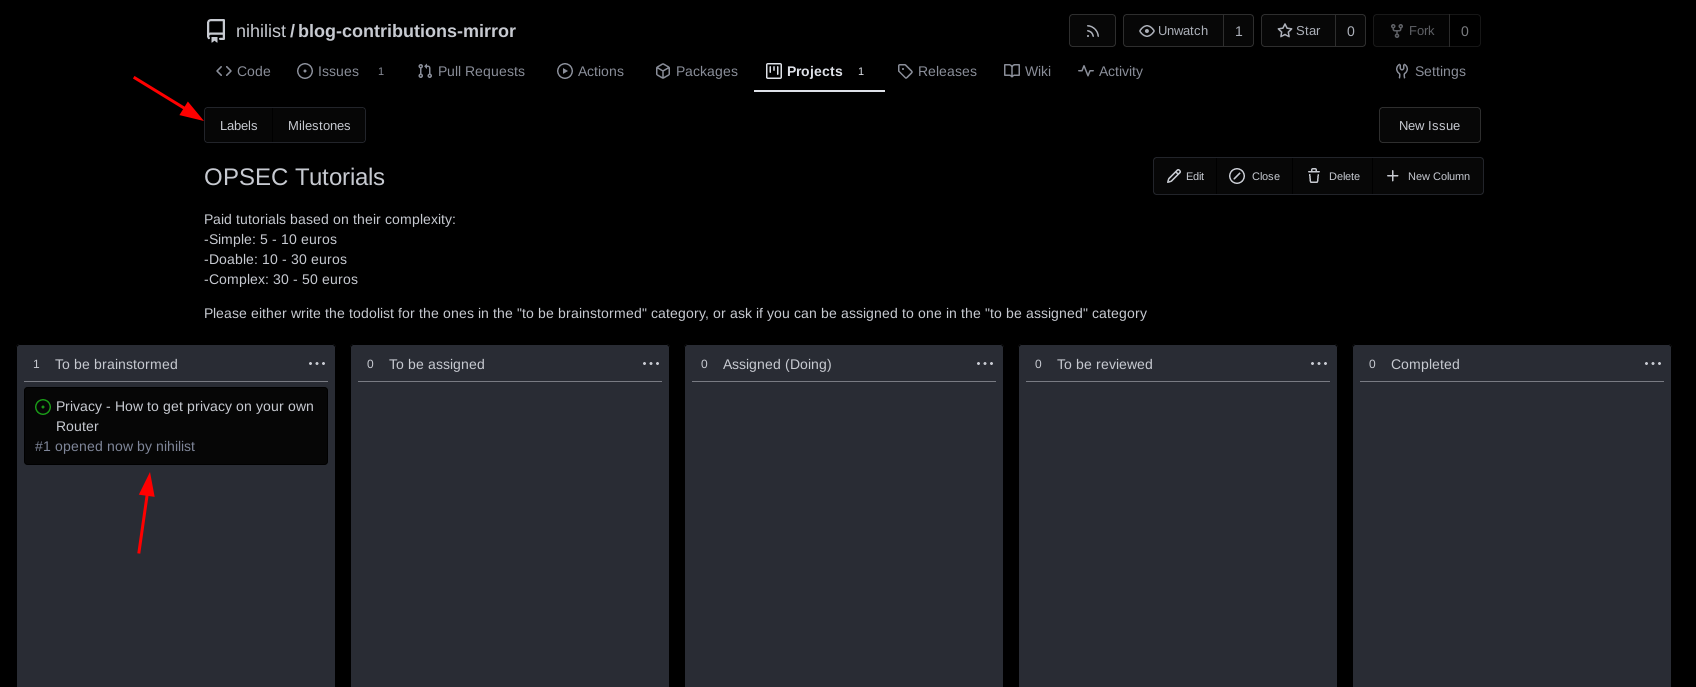Click the RSS feed icon
This screenshot has height=687, width=1696.
(x=1092, y=31)
